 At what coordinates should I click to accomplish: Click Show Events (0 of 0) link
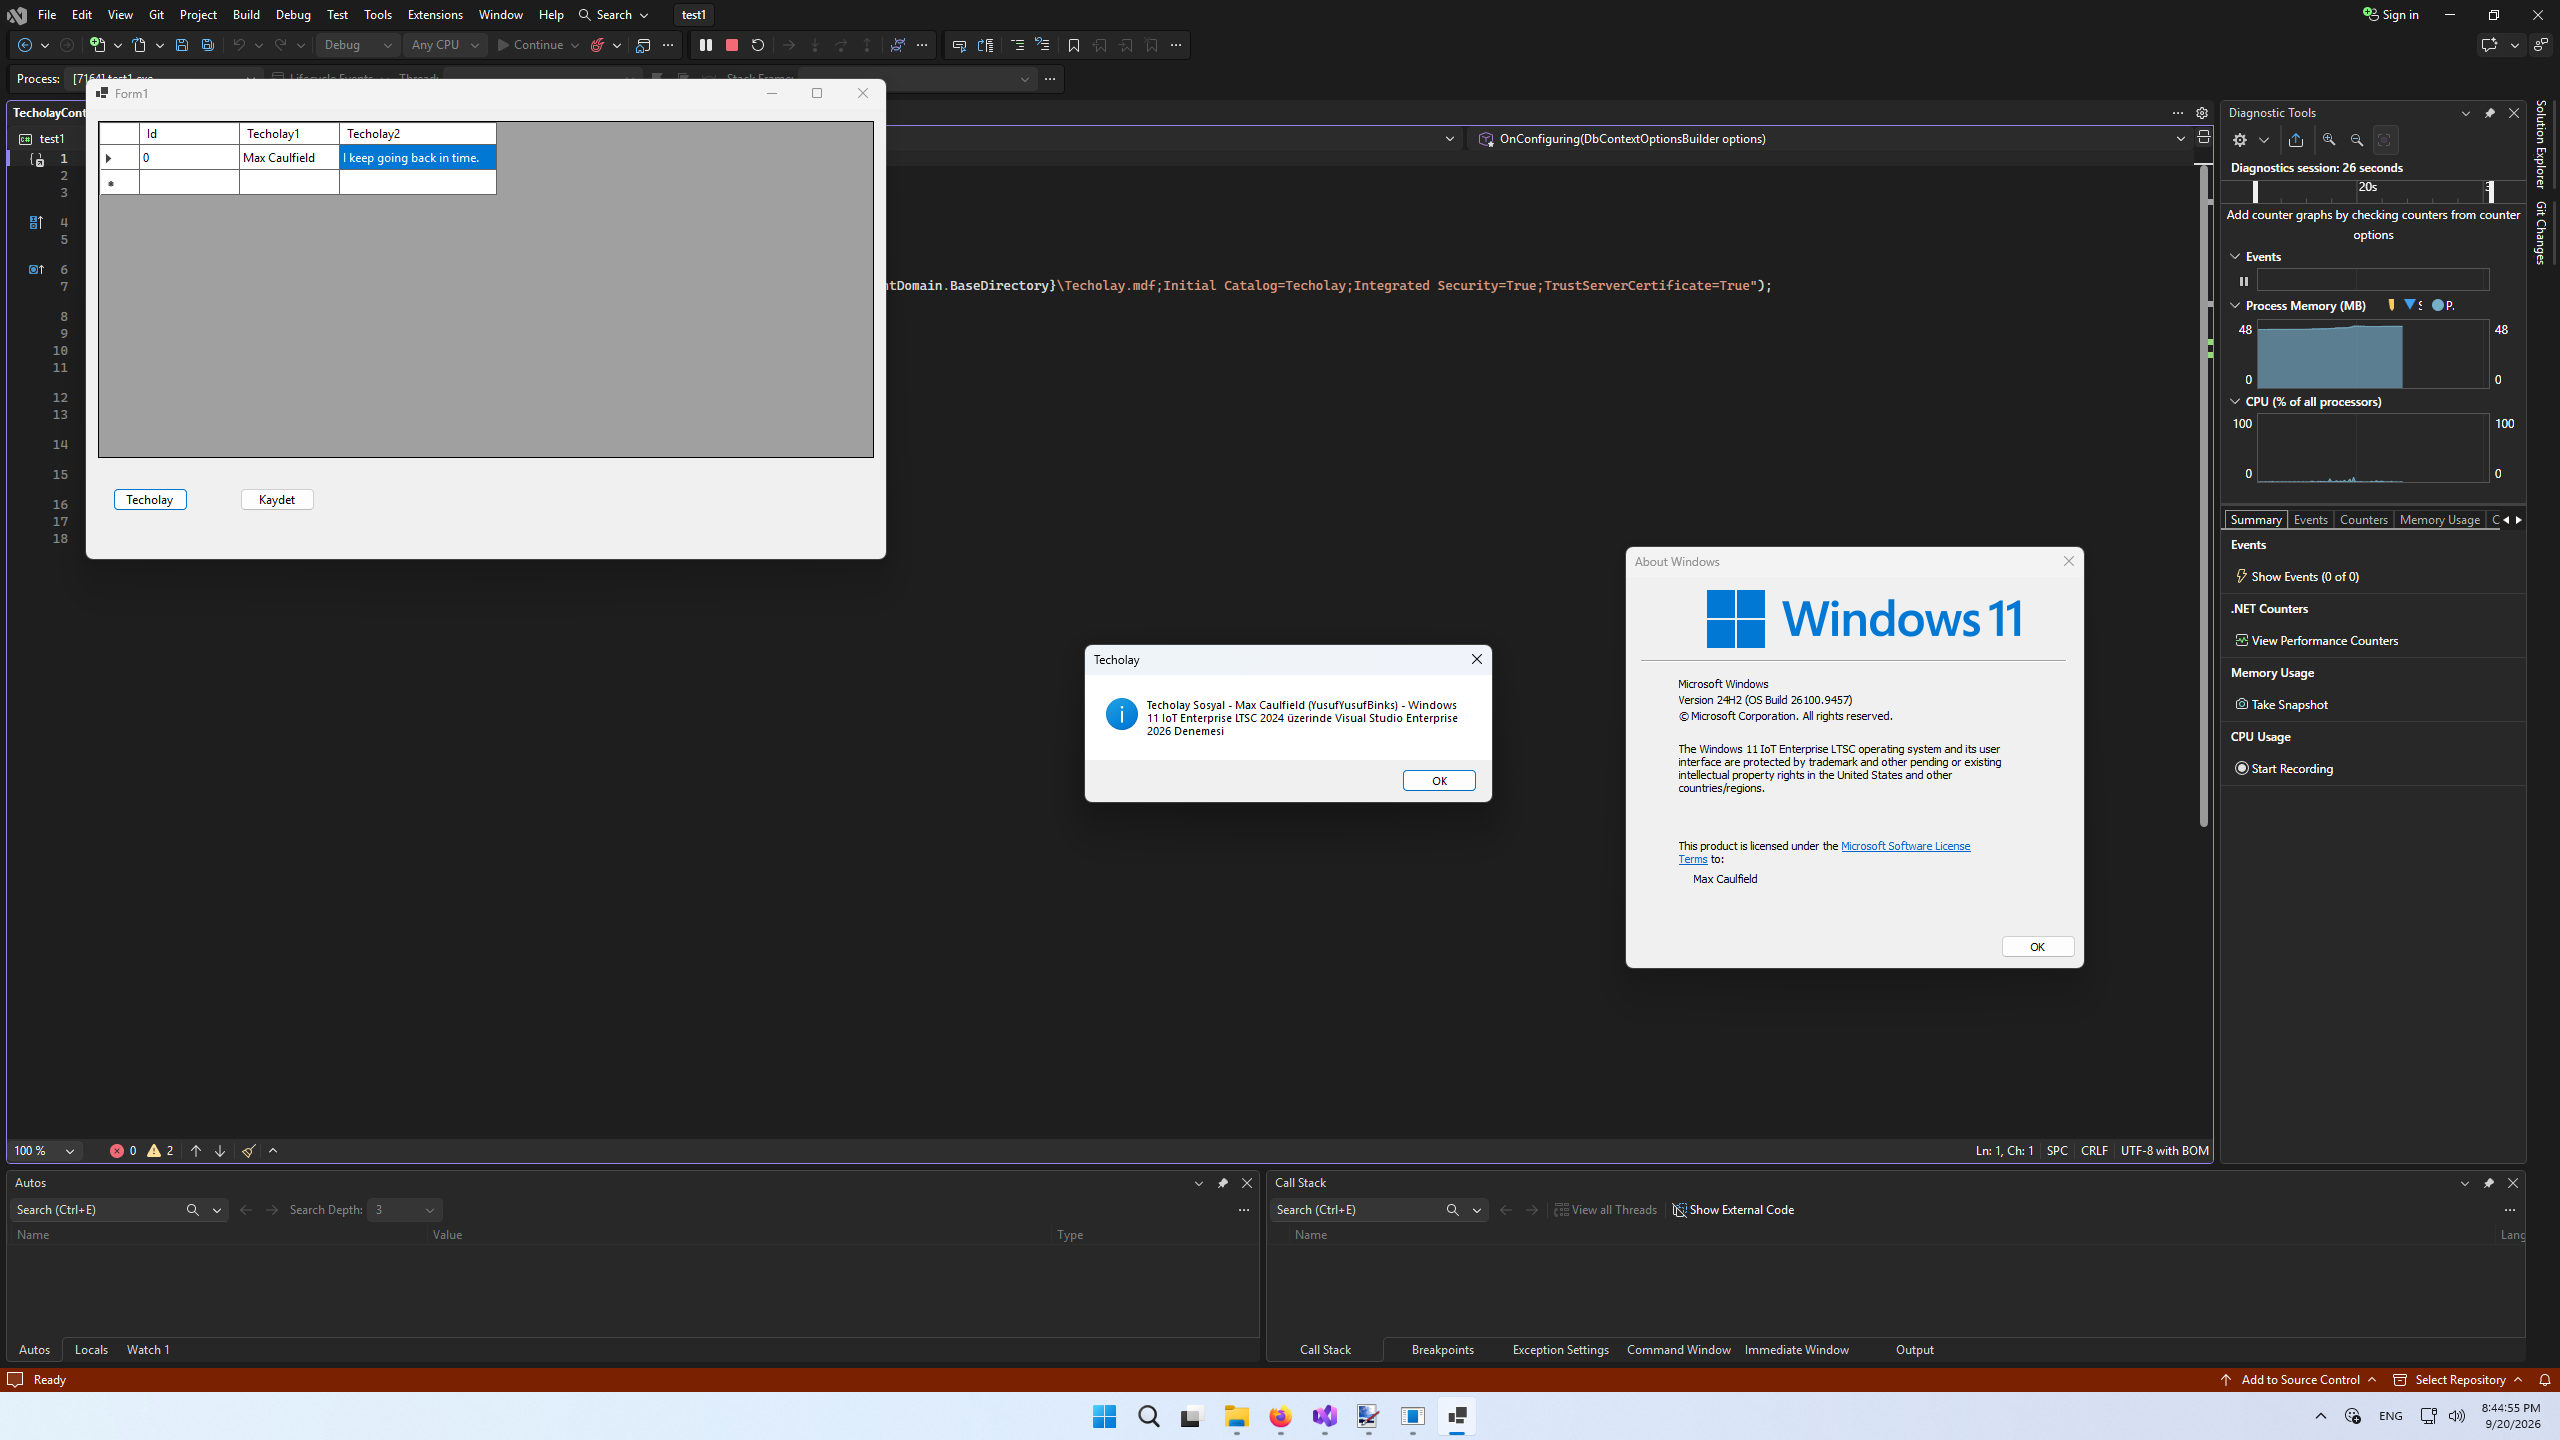(x=2304, y=577)
